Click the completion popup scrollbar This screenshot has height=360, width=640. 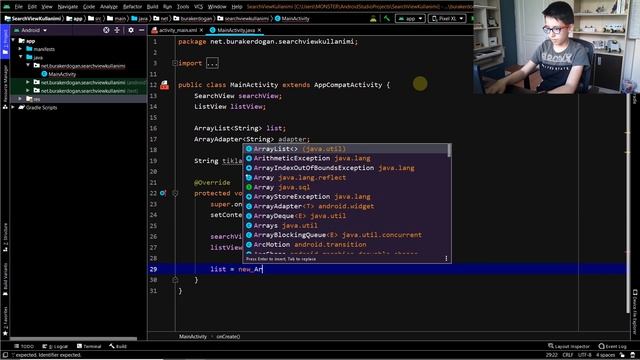(449, 150)
